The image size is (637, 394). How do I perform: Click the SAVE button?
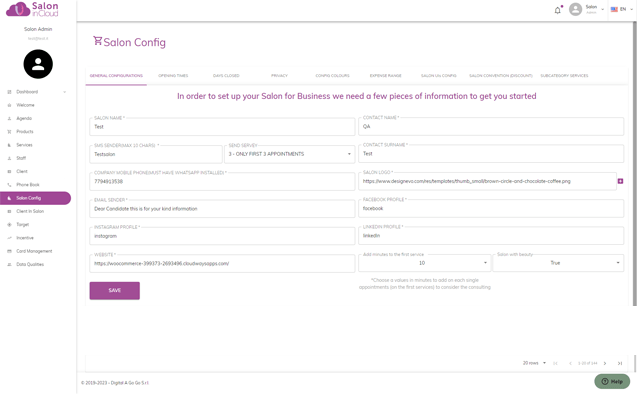click(115, 291)
